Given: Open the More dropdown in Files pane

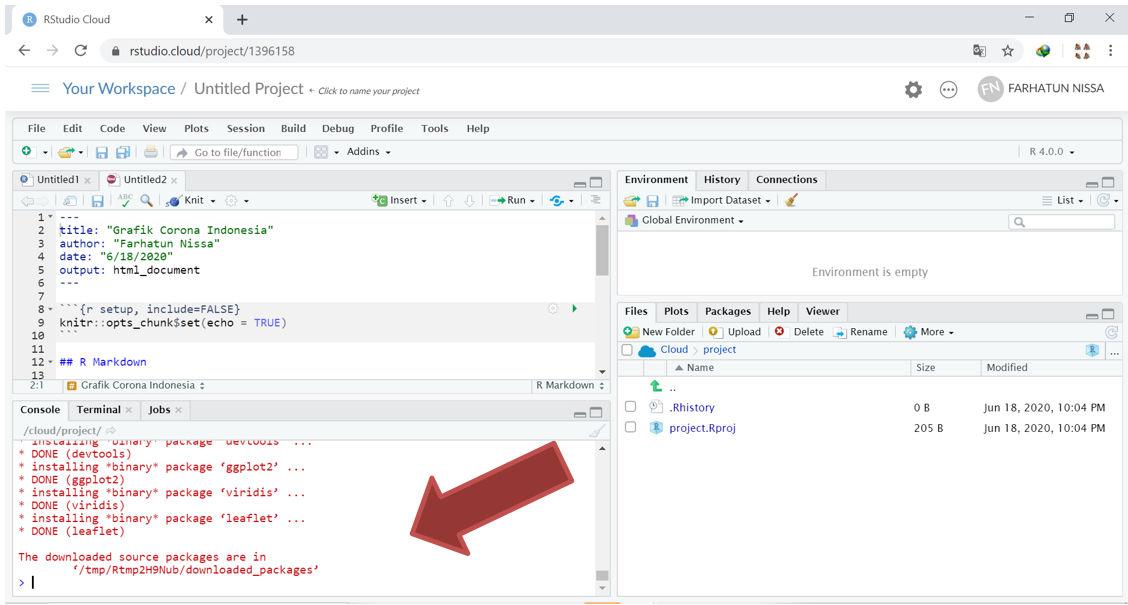Looking at the screenshot, I should [x=929, y=332].
